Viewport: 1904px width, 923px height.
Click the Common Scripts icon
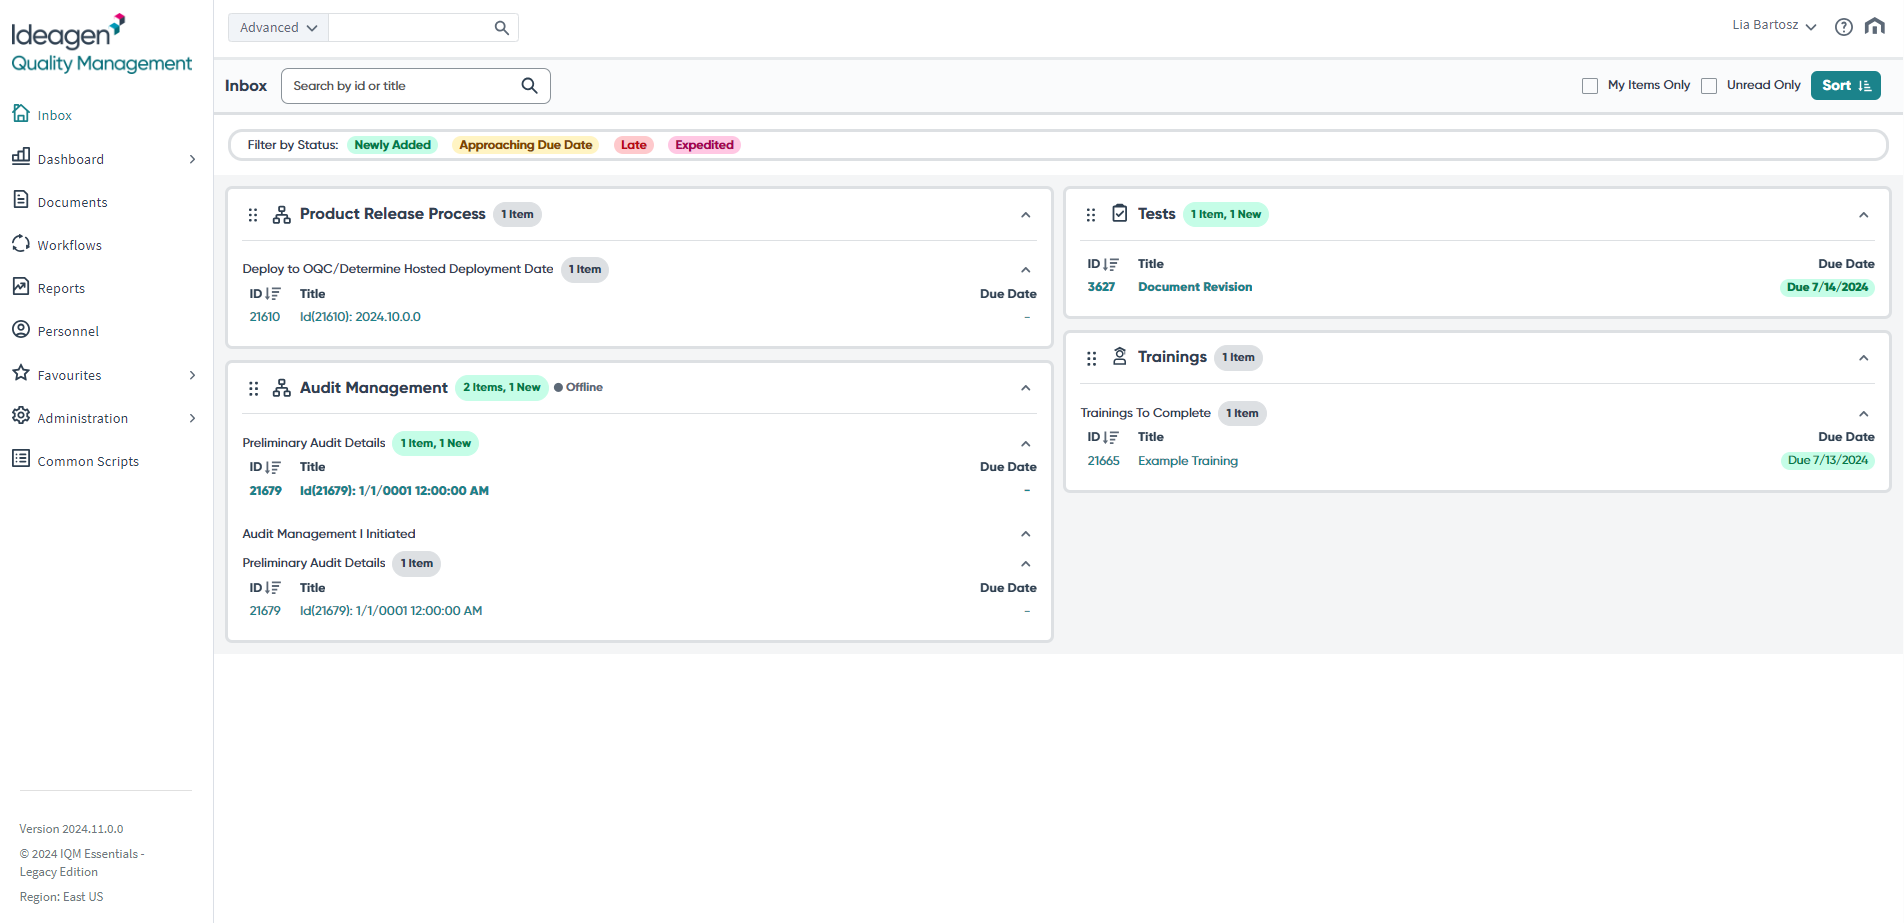point(21,460)
